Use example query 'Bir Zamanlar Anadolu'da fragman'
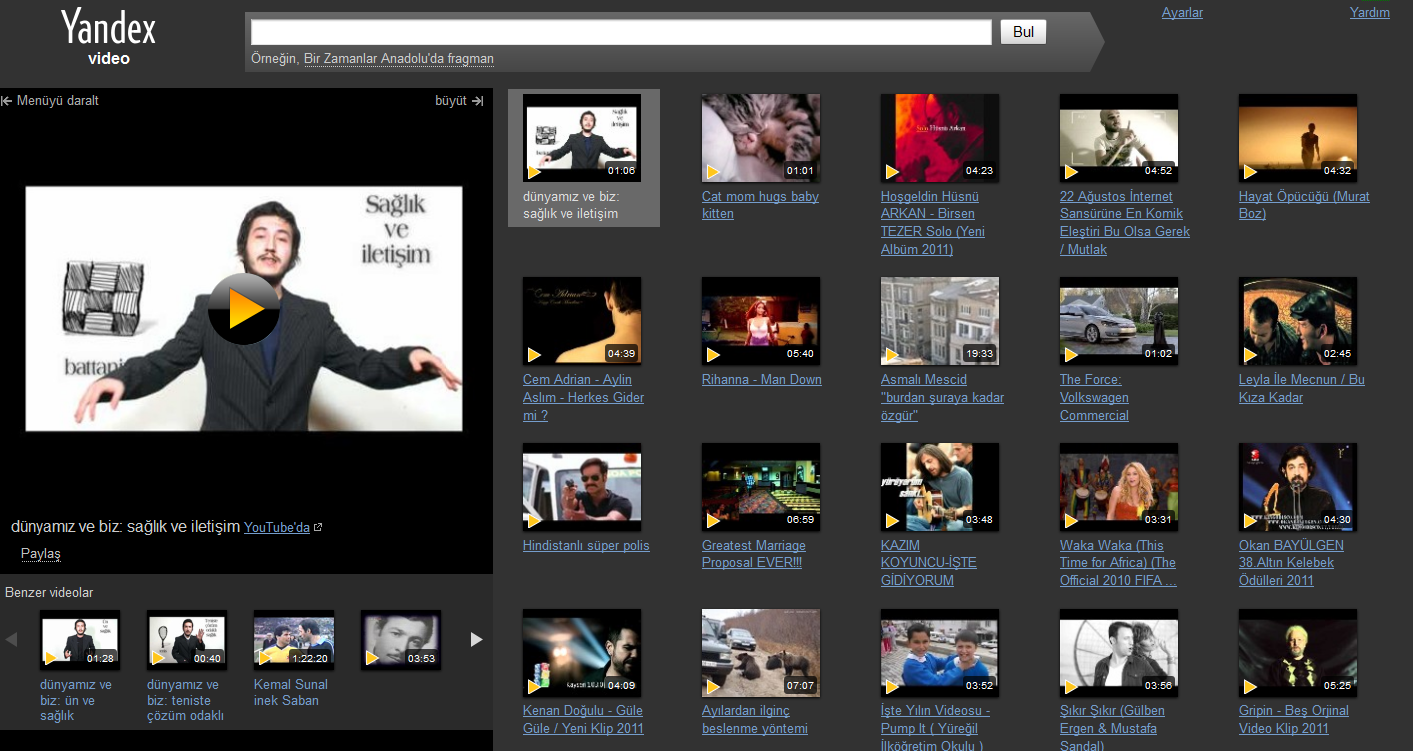 point(399,59)
